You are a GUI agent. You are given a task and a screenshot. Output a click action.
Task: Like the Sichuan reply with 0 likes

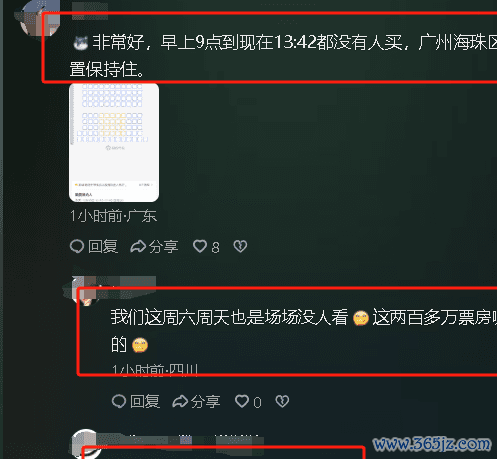tap(242, 401)
